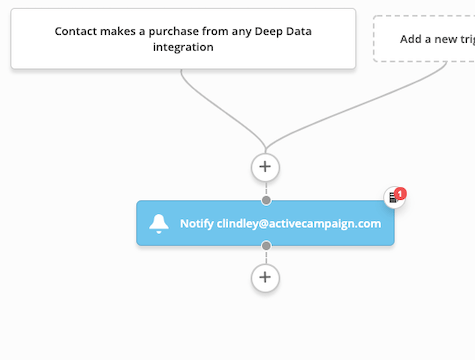Open the Deep Data purchase trigger box
The image size is (475, 360).
183,39
